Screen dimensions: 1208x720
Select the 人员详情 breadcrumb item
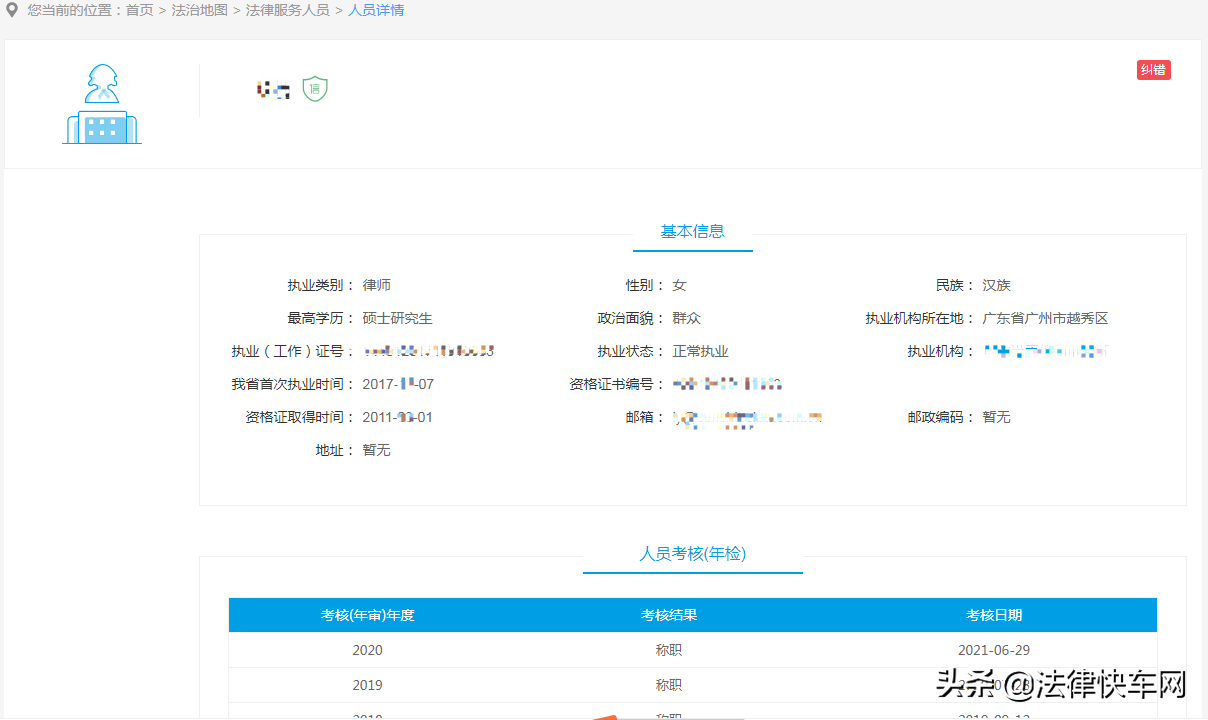[376, 10]
